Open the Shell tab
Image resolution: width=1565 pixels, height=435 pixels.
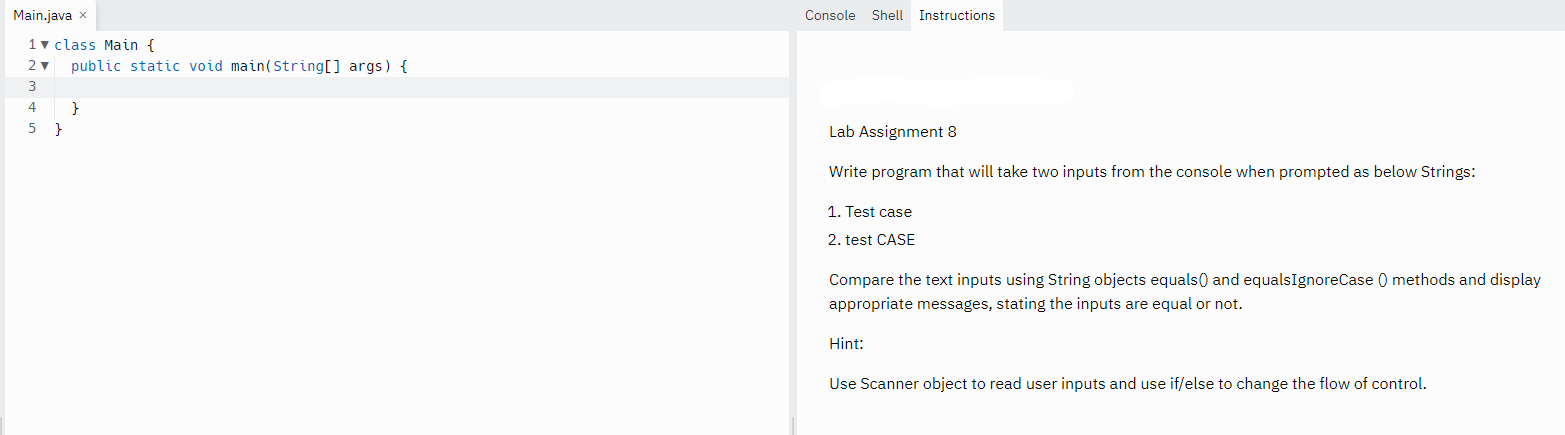click(887, 15)
